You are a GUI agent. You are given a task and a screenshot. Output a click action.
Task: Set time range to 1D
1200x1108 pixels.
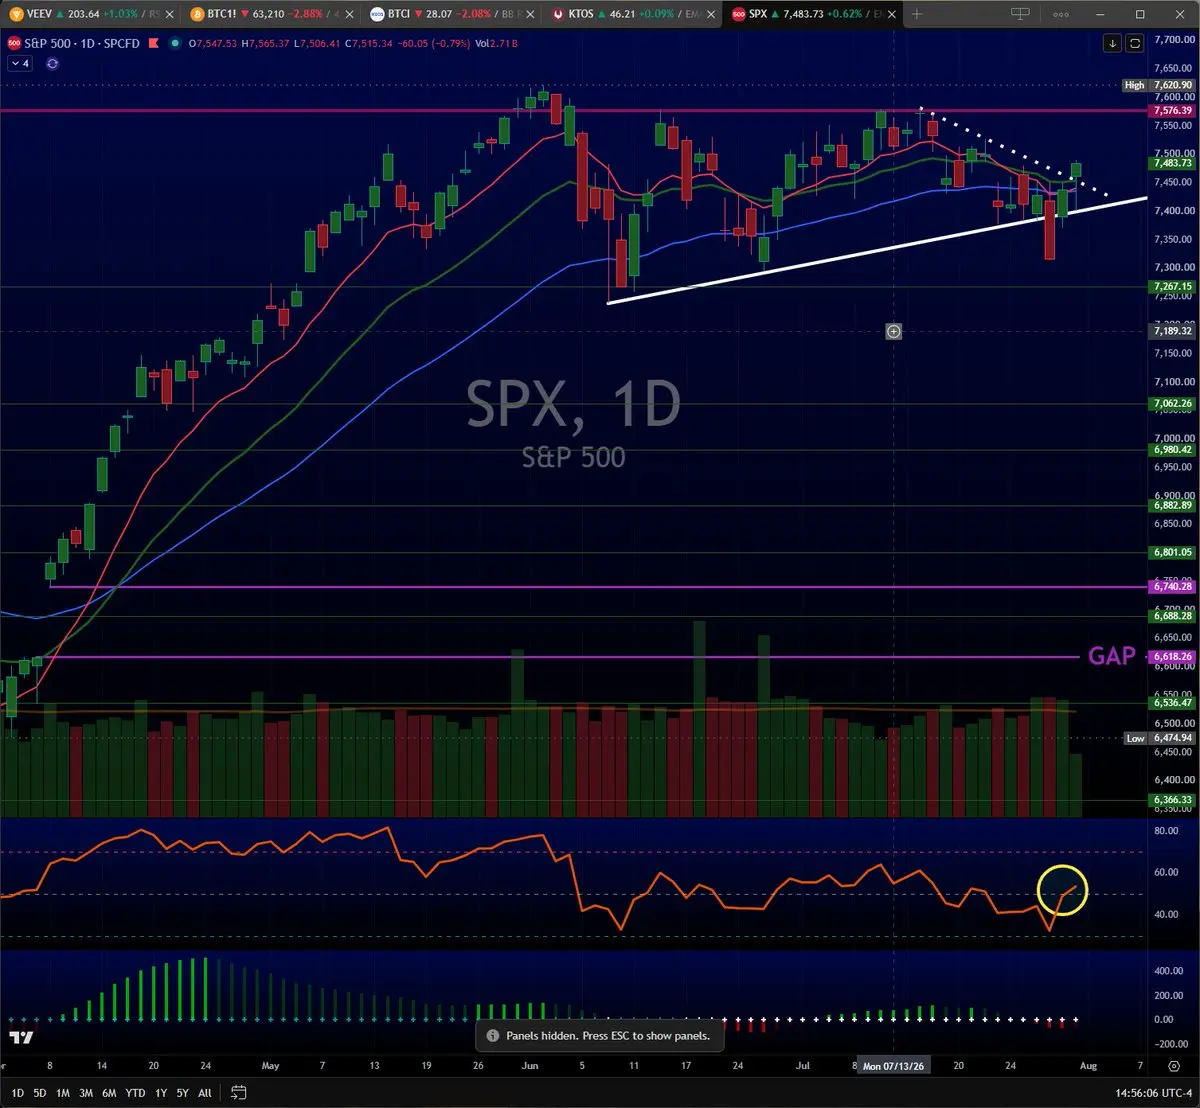[18, 1093]
